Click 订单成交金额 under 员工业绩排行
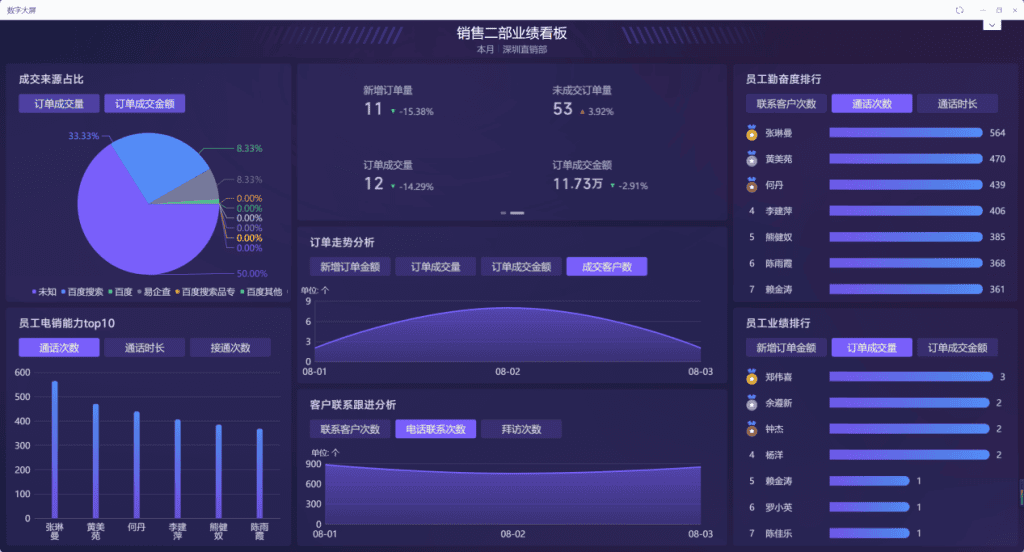The width and height of the screenshot is (1024, 552). tap(957, 348)
